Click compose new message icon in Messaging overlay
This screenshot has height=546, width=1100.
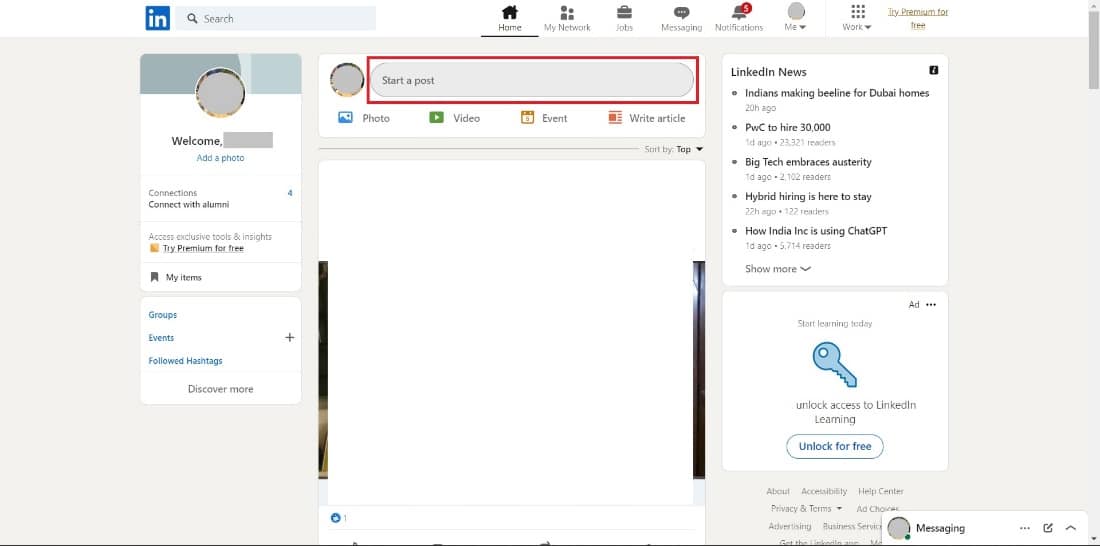coord(1048,528)
